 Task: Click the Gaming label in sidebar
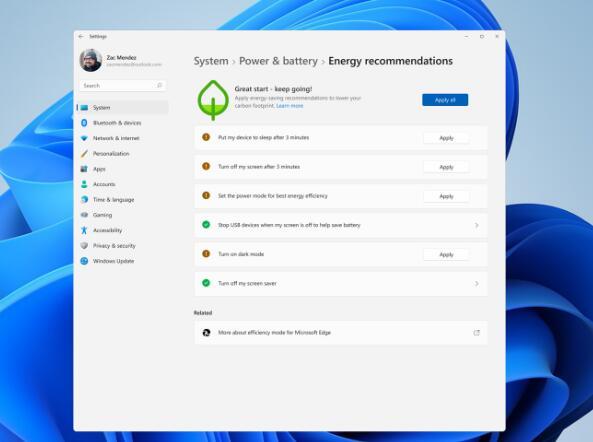(102, 215)
